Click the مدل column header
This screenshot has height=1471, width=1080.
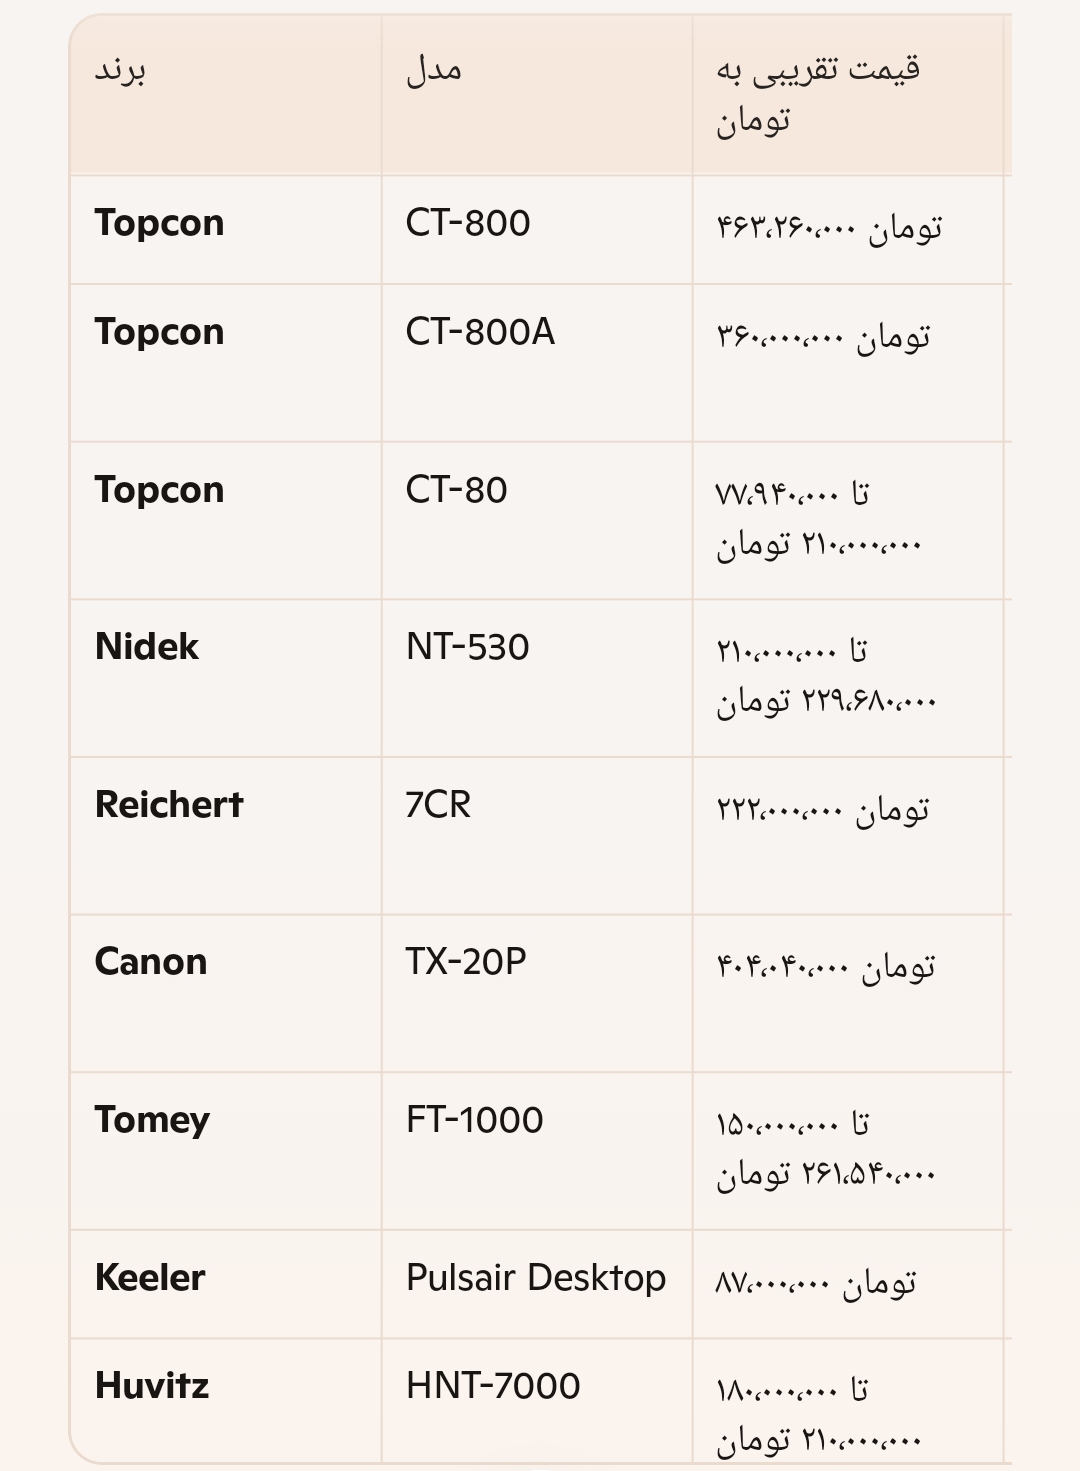[x=434, y=71]
